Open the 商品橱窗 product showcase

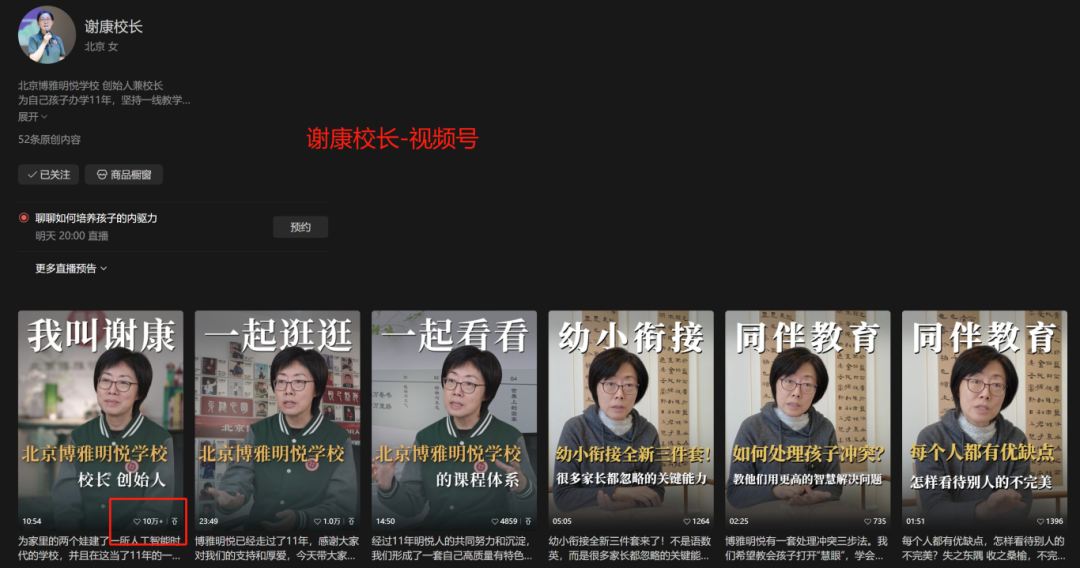(124, 174)
